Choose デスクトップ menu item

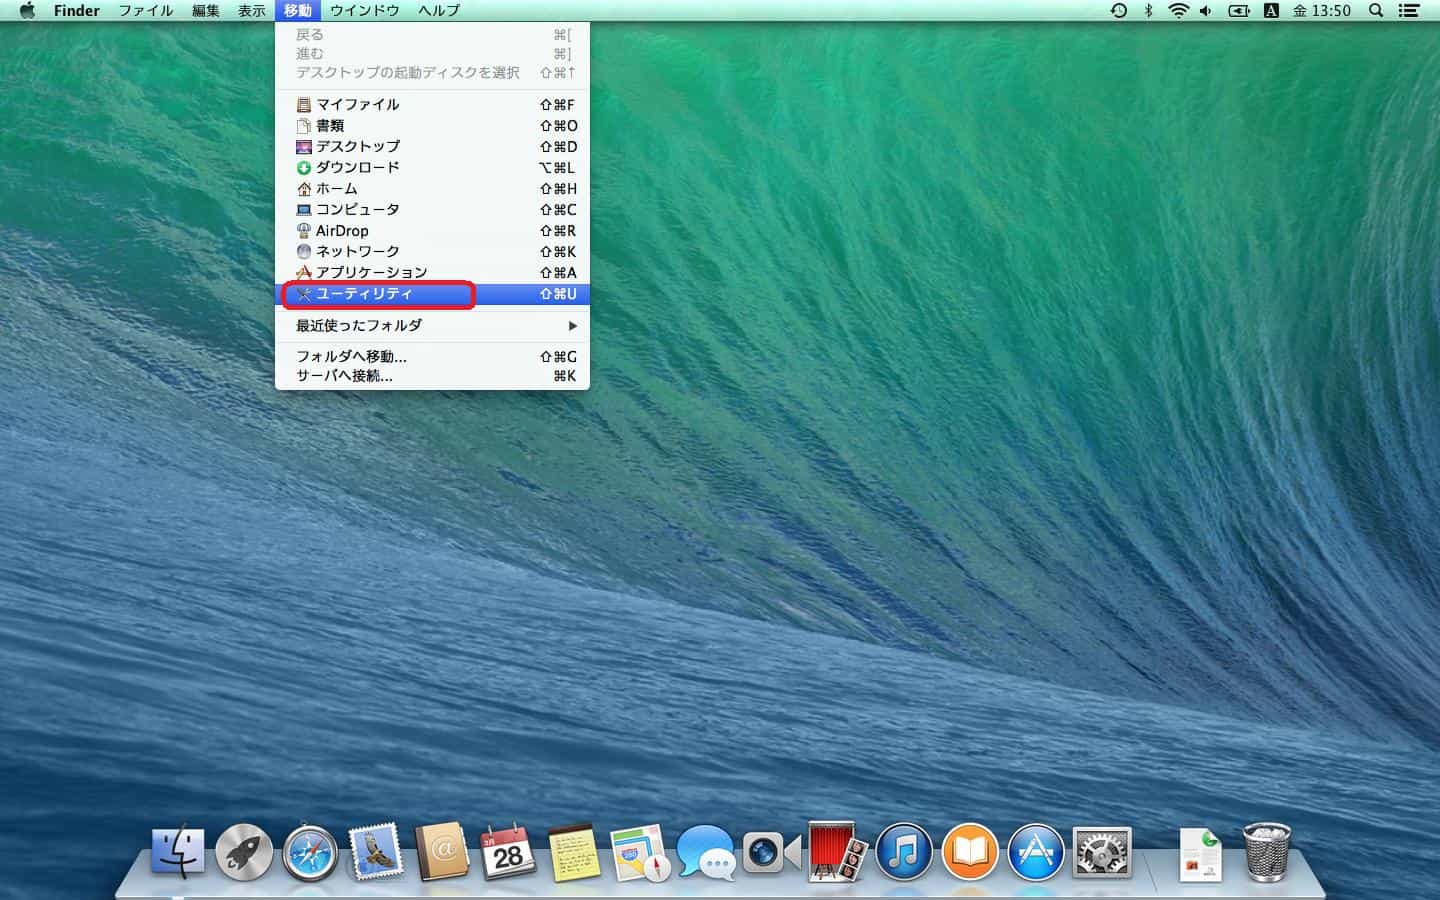tap(432, 146)
